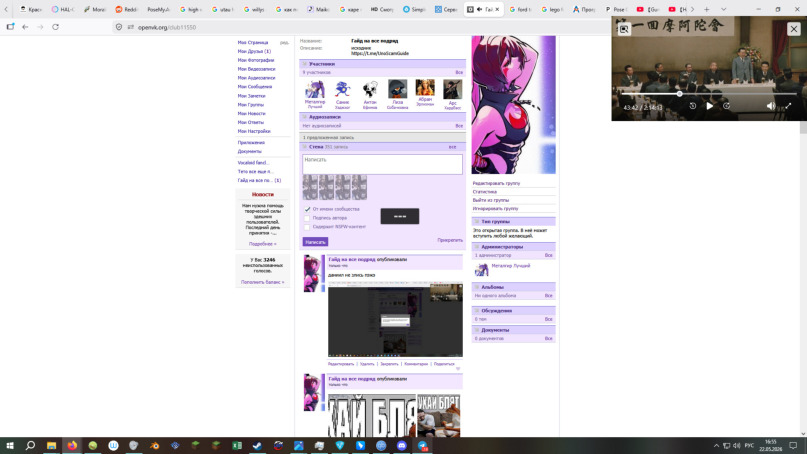Viewport: 807px width, 454px height.
Task: Click 'Удалить' under the first post
Action: pyautogui.click(x=367, y=364)
